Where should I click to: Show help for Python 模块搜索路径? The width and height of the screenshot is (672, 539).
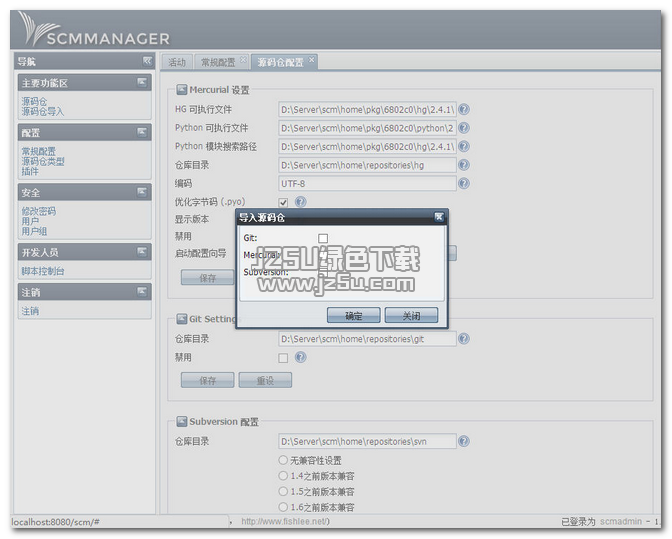(464, 147)
